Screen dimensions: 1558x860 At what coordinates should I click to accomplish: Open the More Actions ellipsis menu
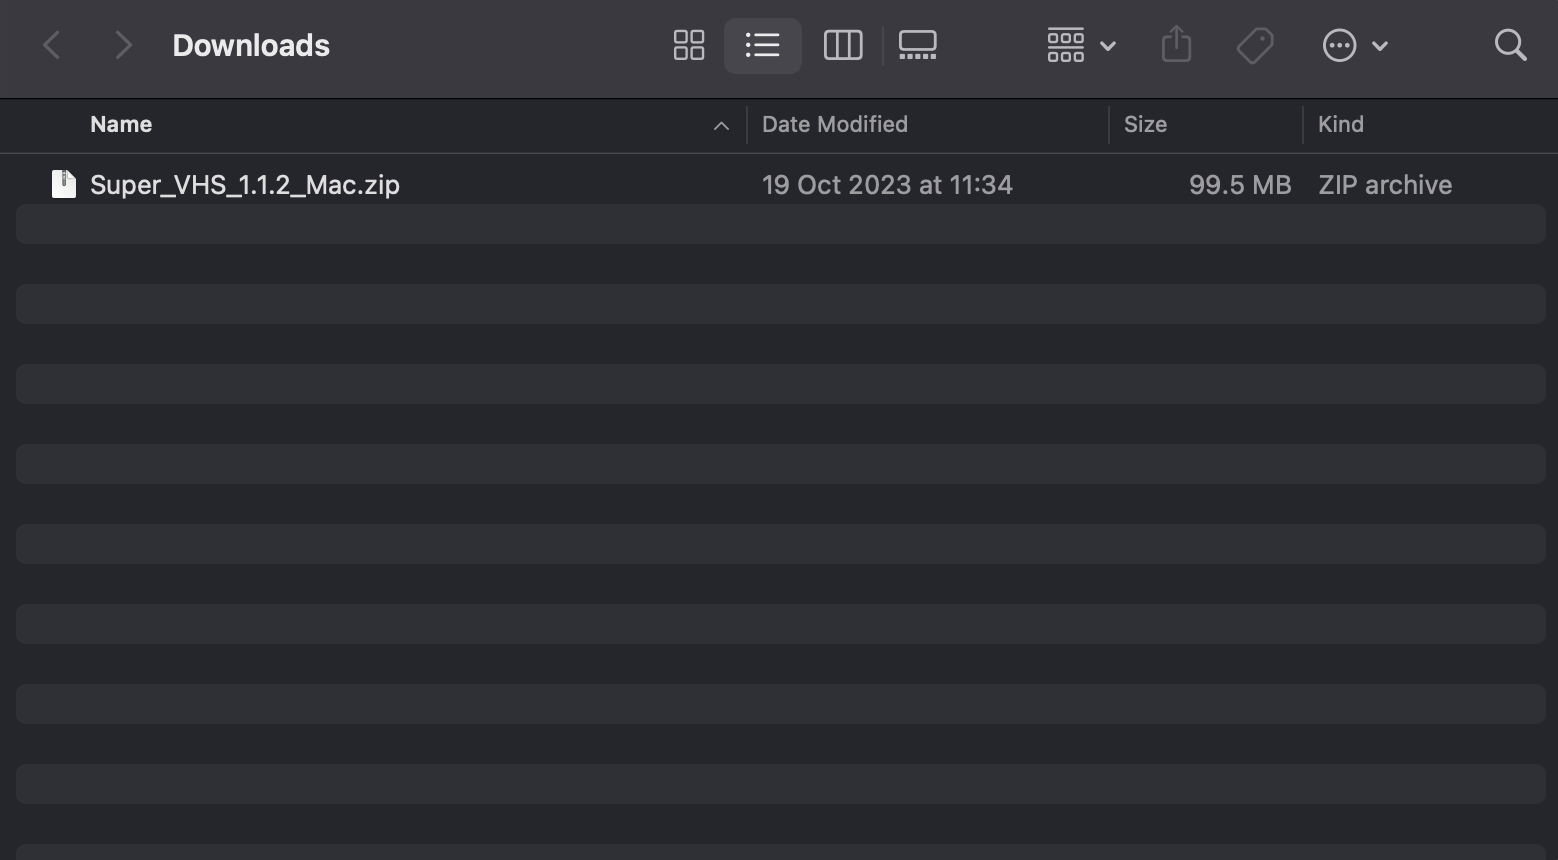click(1354, 45)
